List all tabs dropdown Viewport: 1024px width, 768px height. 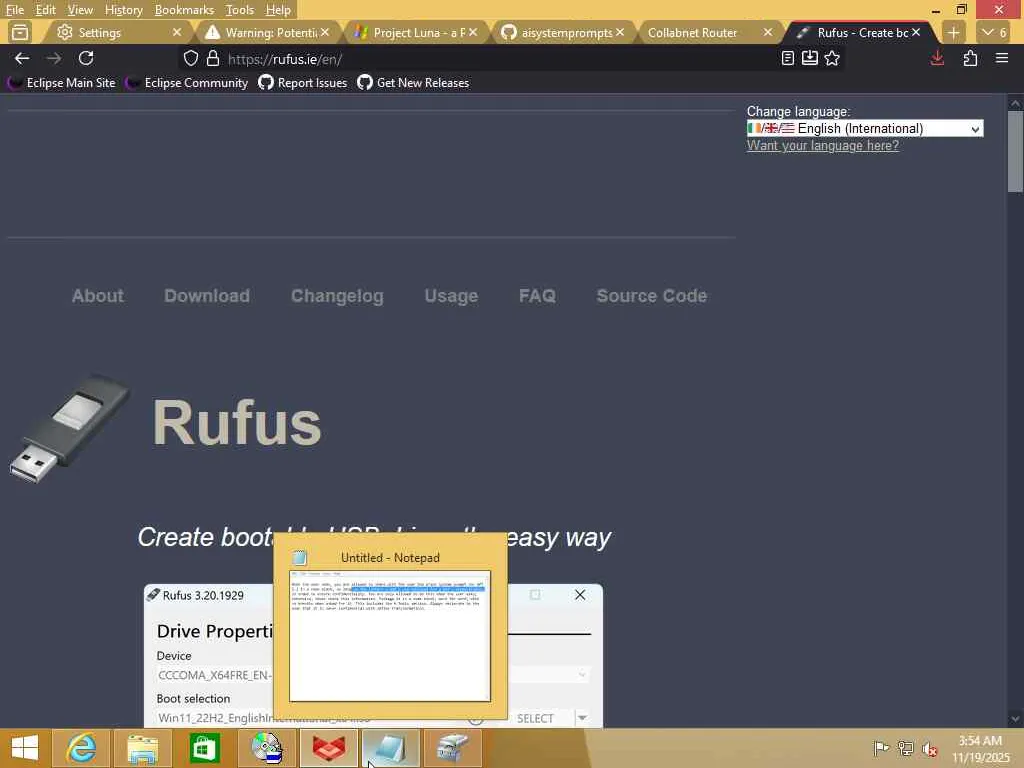pos(995,32)
